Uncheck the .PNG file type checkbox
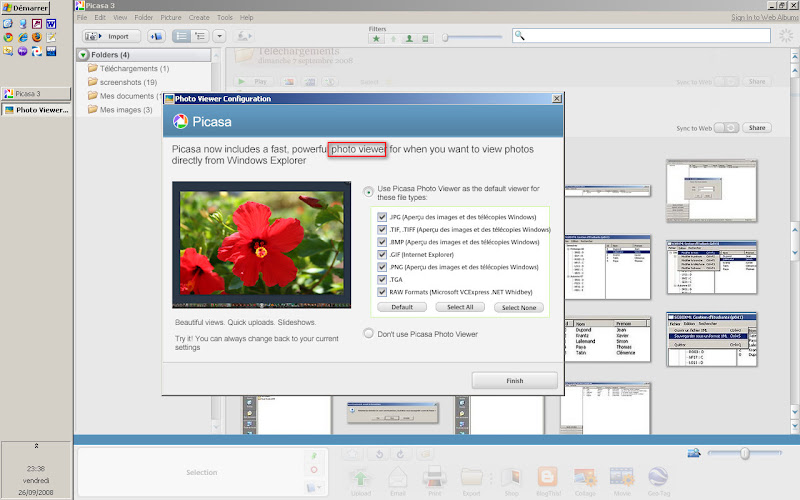800x500 pixels. click(x=382, y=267)
